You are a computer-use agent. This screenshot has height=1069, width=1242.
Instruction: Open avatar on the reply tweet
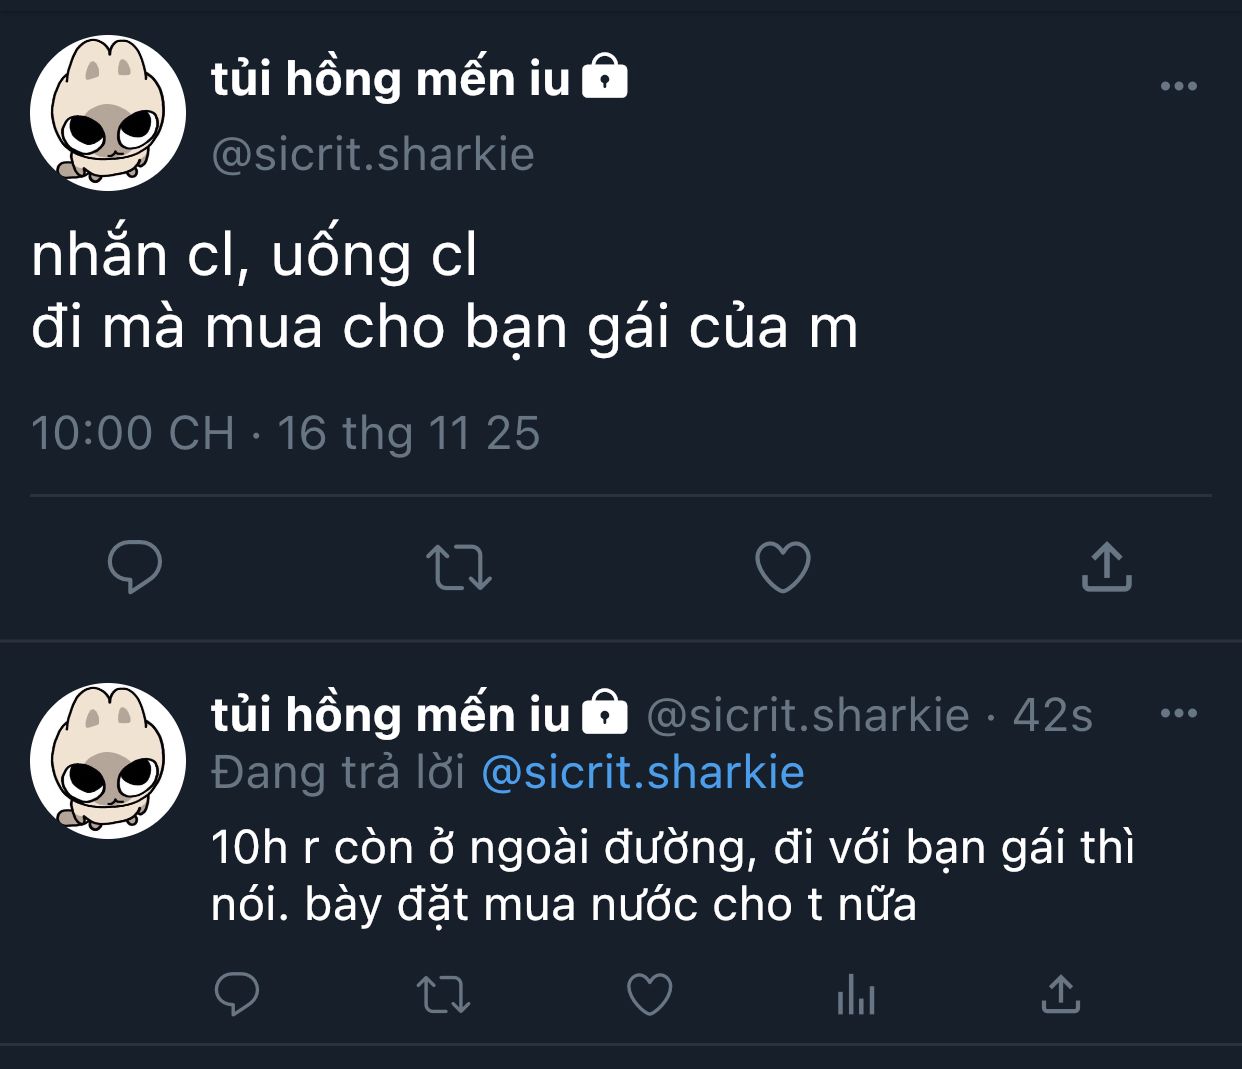pos(108,760)
